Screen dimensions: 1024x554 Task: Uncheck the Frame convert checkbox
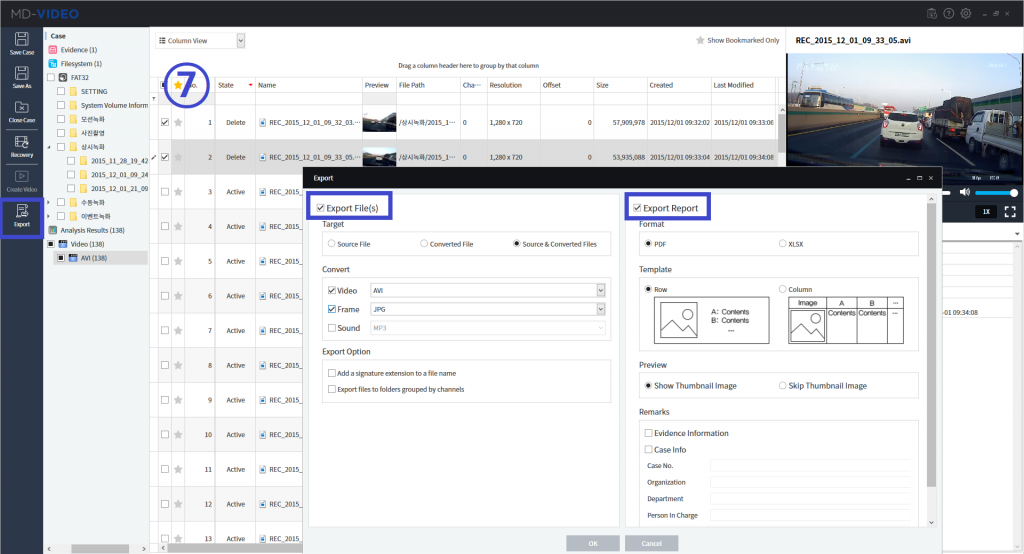pyautogui.click(x=332, y=309)
